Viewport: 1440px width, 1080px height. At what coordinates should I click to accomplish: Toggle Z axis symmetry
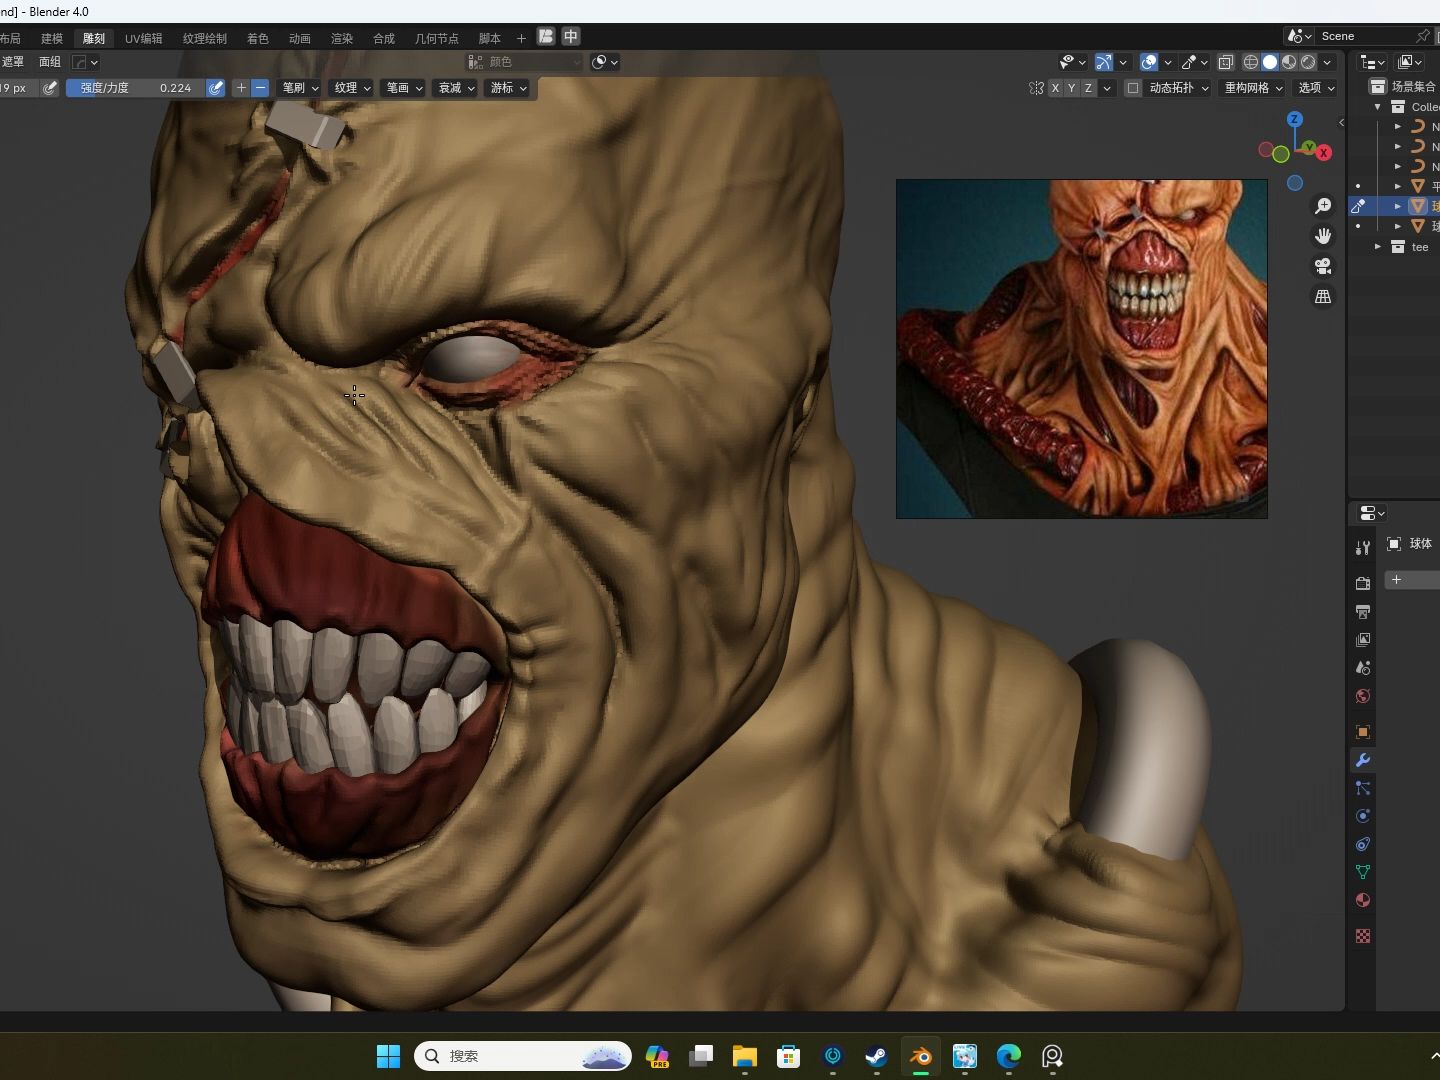click(x=1088, y=88)
